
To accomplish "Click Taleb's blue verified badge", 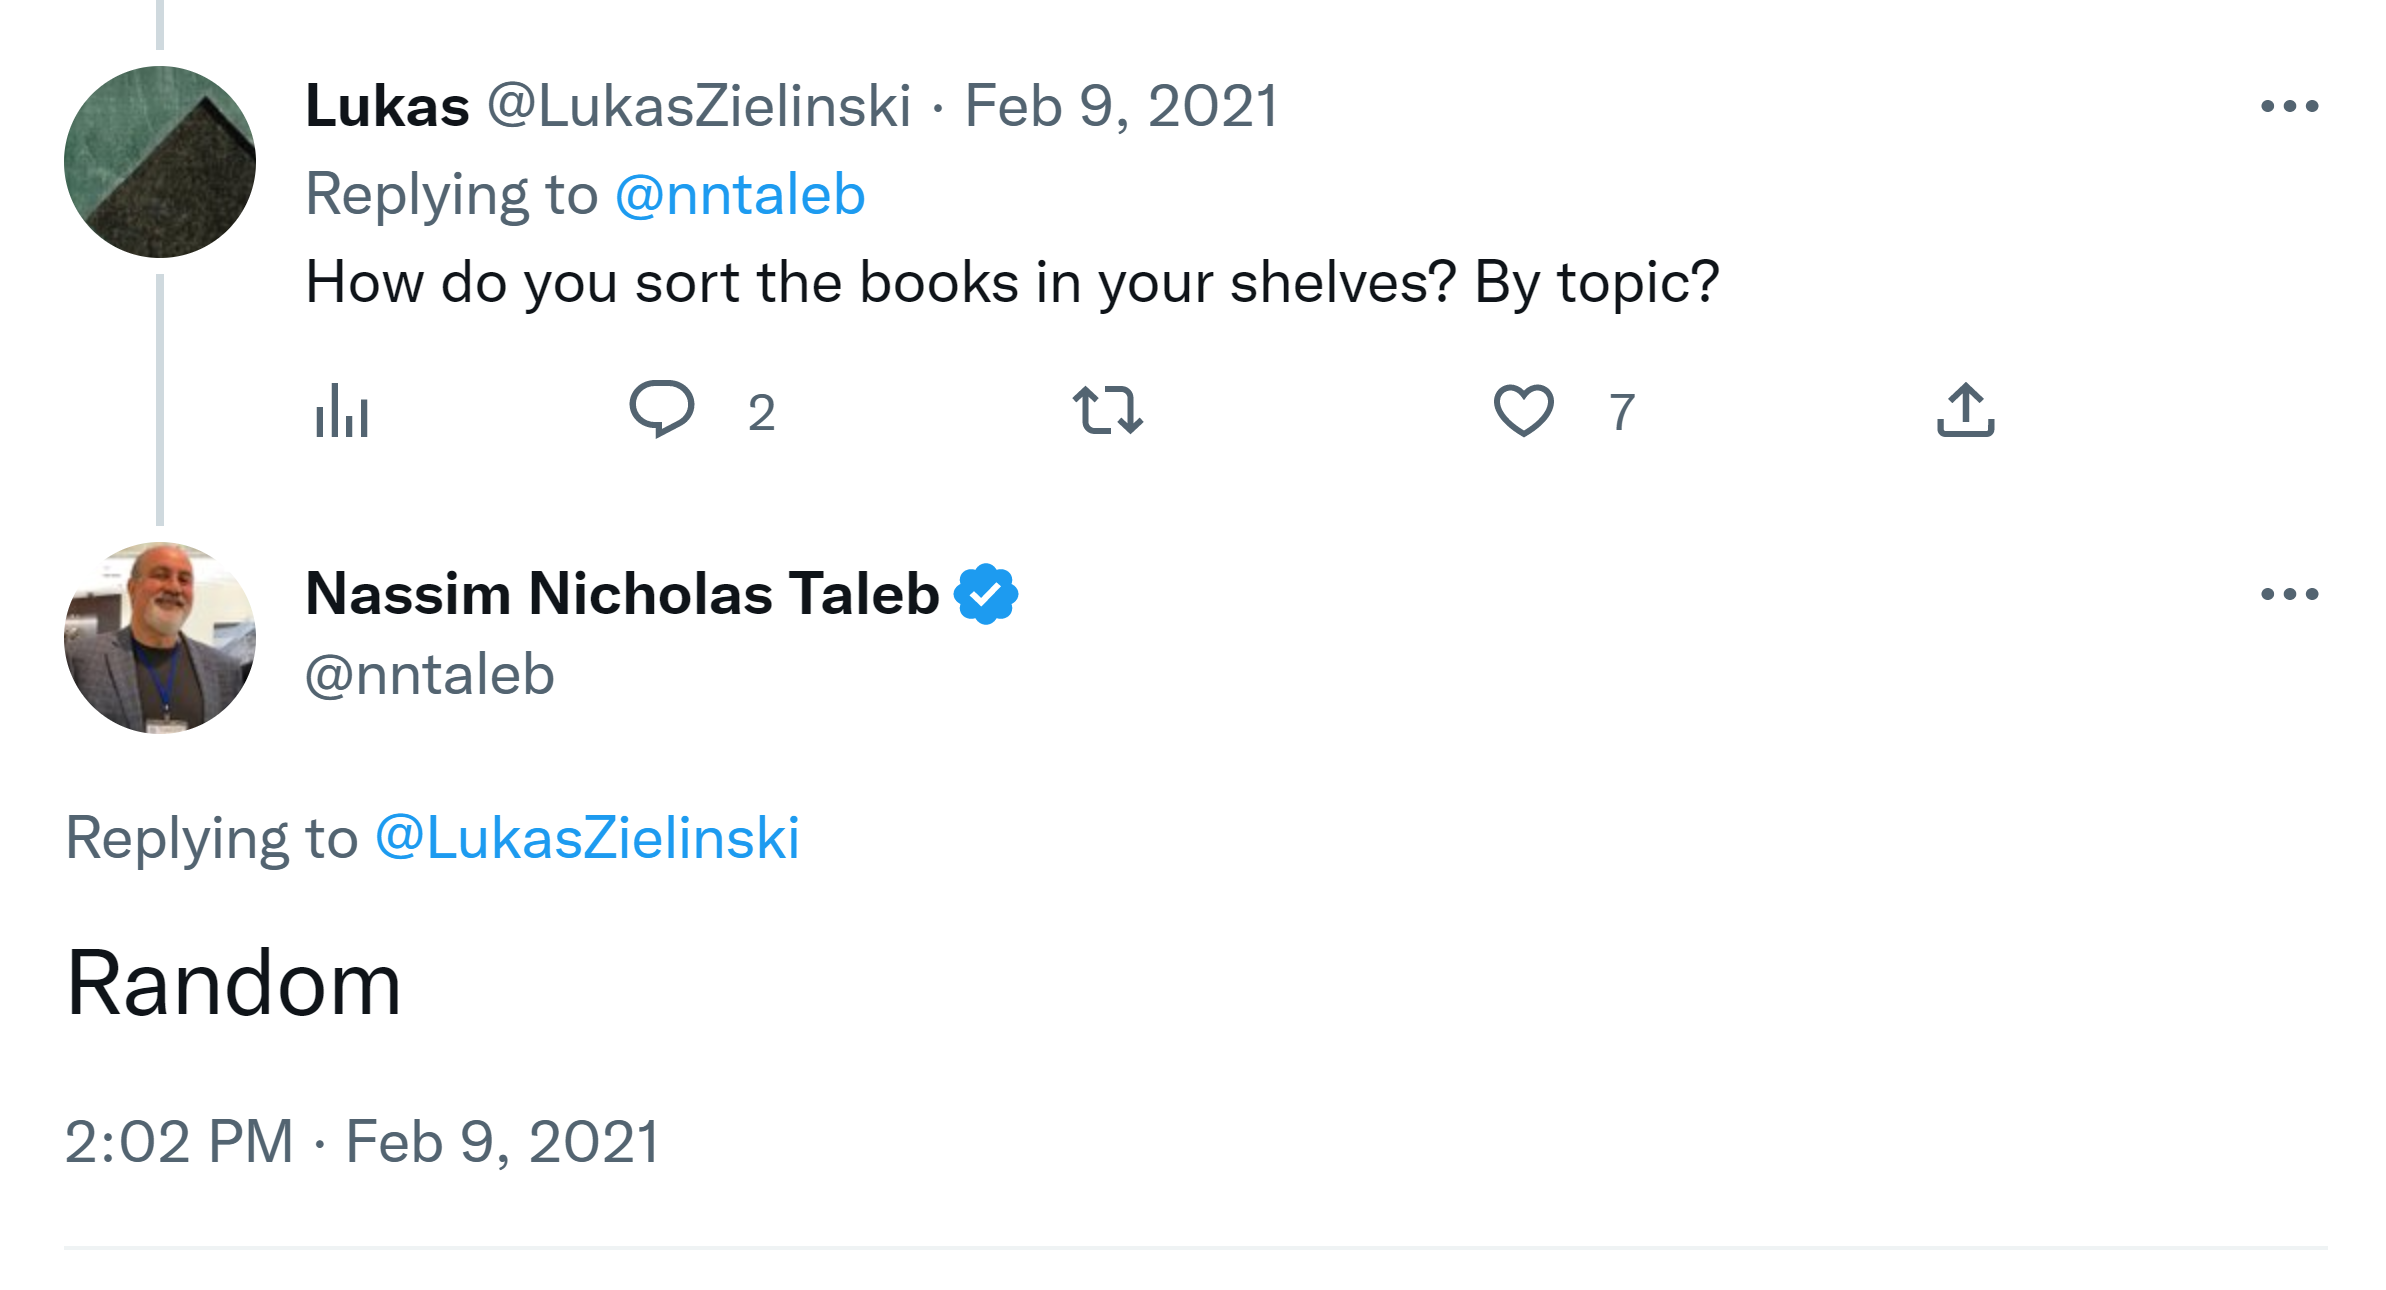I will coord(986,594).
